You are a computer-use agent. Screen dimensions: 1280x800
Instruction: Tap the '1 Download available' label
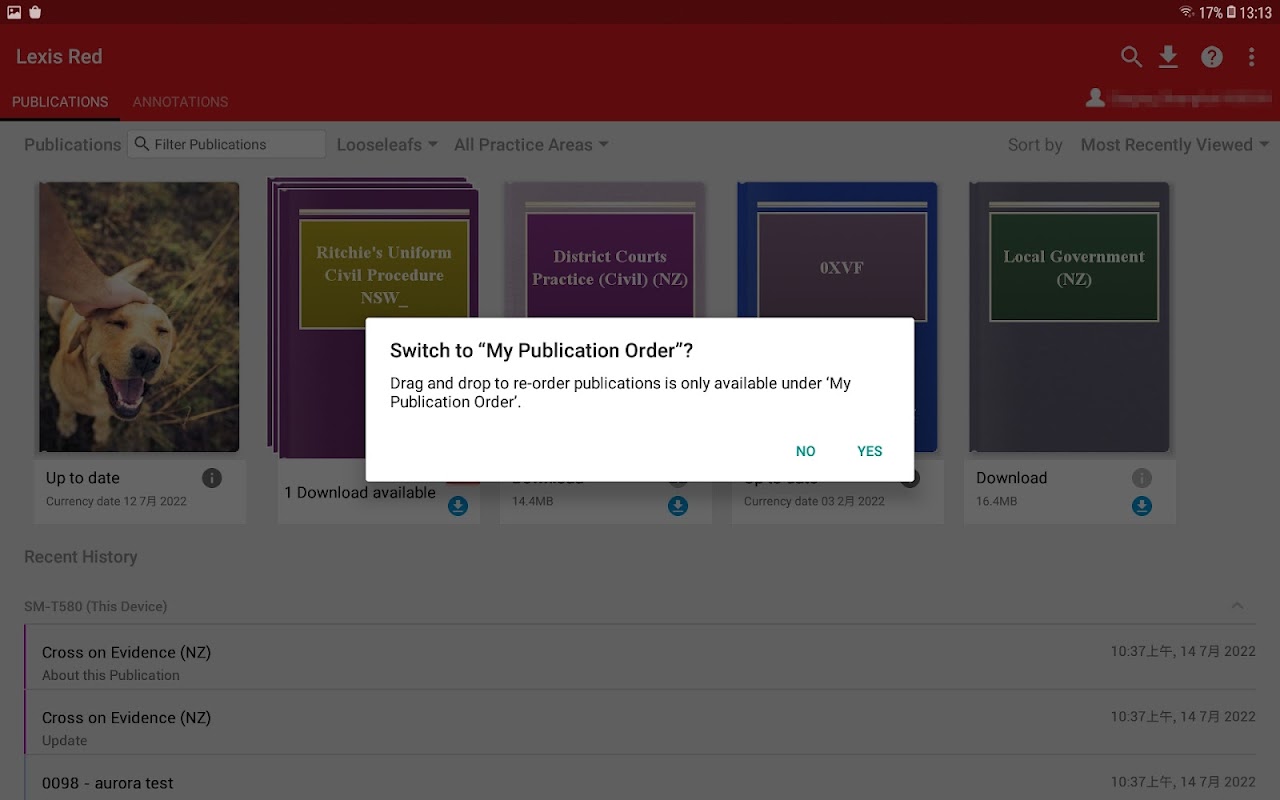(360, 492)
